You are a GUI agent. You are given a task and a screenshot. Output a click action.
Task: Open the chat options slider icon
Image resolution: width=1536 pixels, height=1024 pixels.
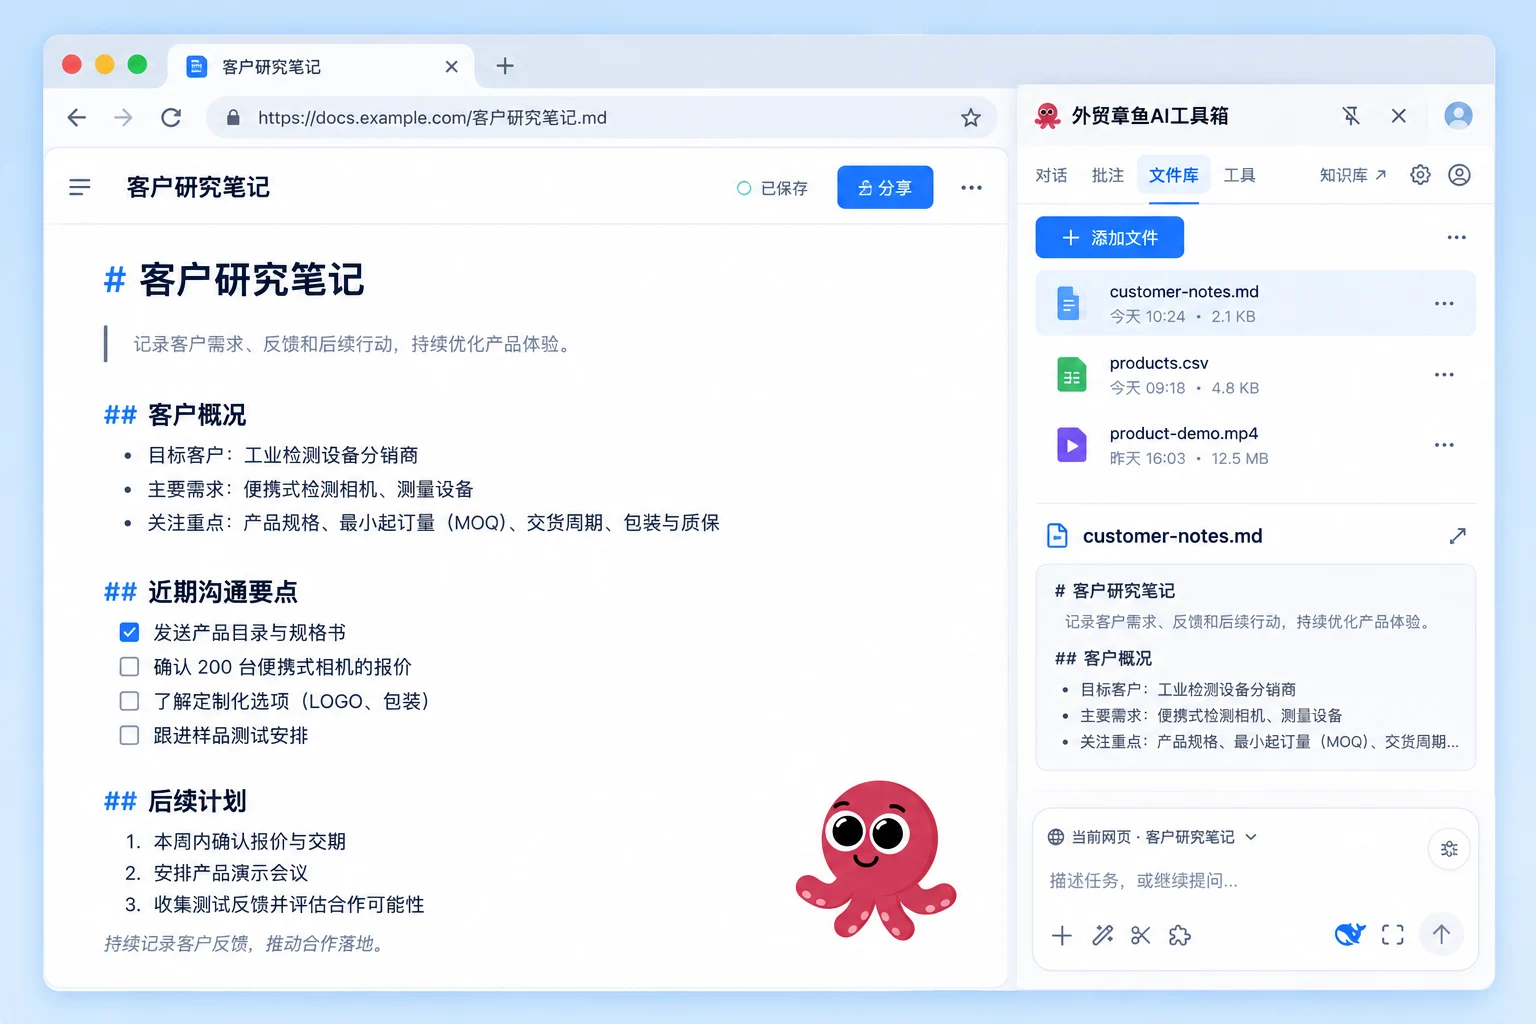pyautogui.click(x=1449, y=849)
